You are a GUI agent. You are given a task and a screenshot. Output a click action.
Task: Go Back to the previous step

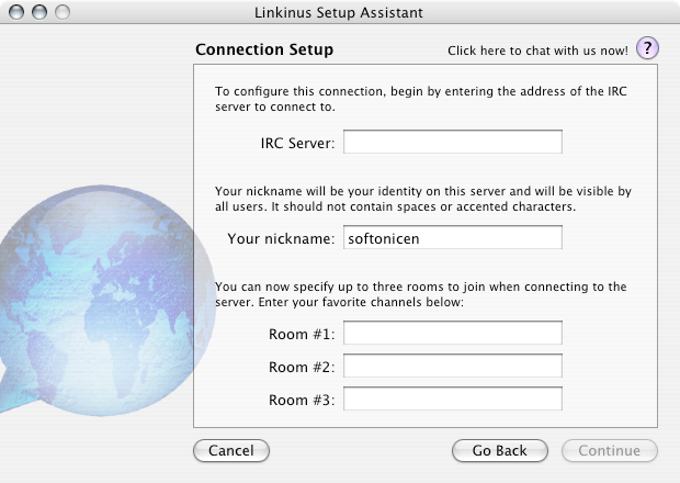click(x=499, y=451)
